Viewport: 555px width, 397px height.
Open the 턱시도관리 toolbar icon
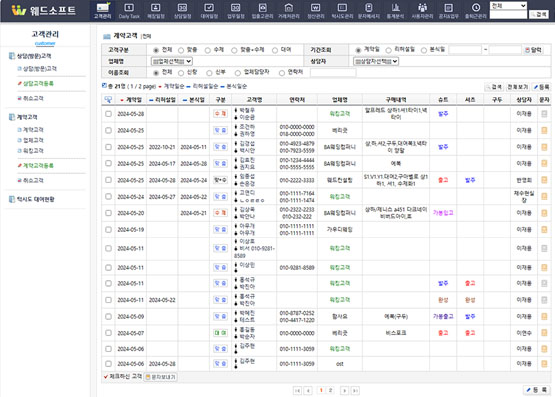click(342, 10)
